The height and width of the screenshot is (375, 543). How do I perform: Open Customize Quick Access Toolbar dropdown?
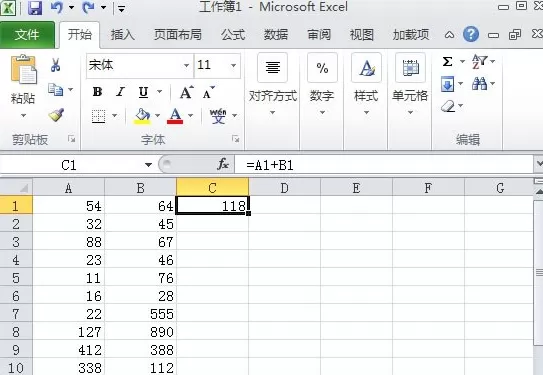coord(121,8)
